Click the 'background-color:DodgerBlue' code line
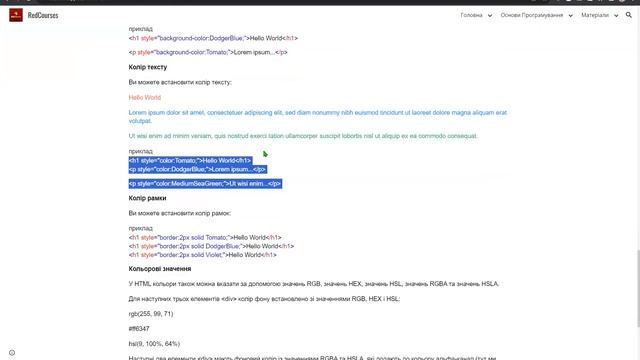 [213, 38]
